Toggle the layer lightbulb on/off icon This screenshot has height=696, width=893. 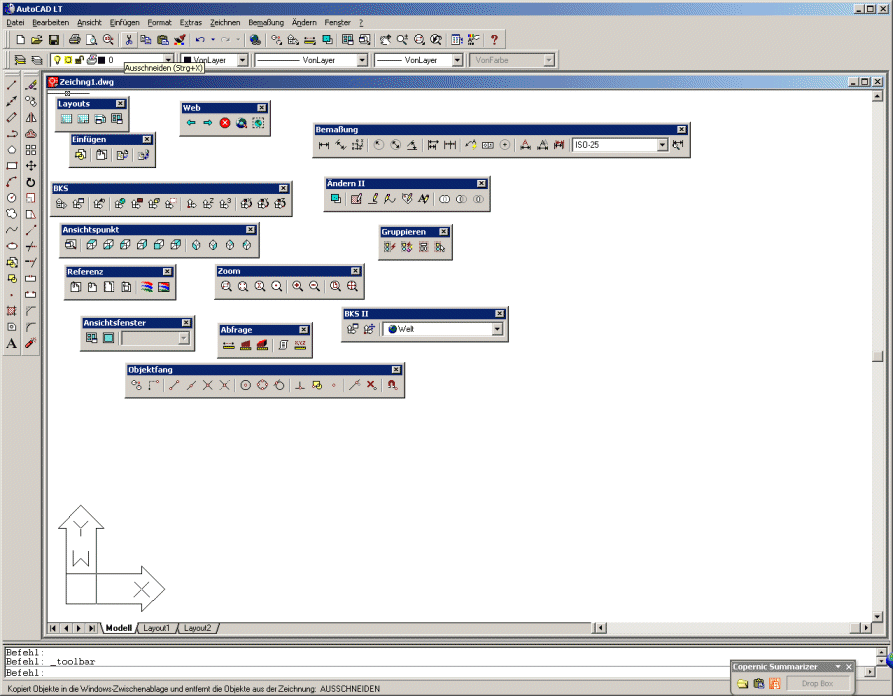point(57,60)
